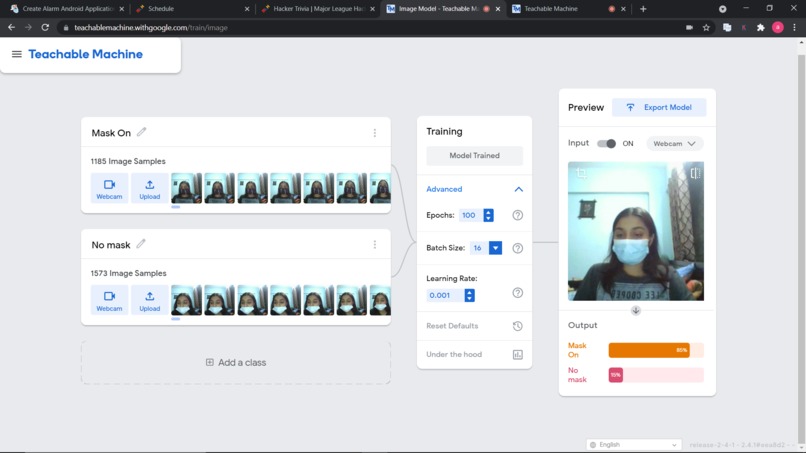
Task: Click the Epochs value field
Action: [470, 215]
